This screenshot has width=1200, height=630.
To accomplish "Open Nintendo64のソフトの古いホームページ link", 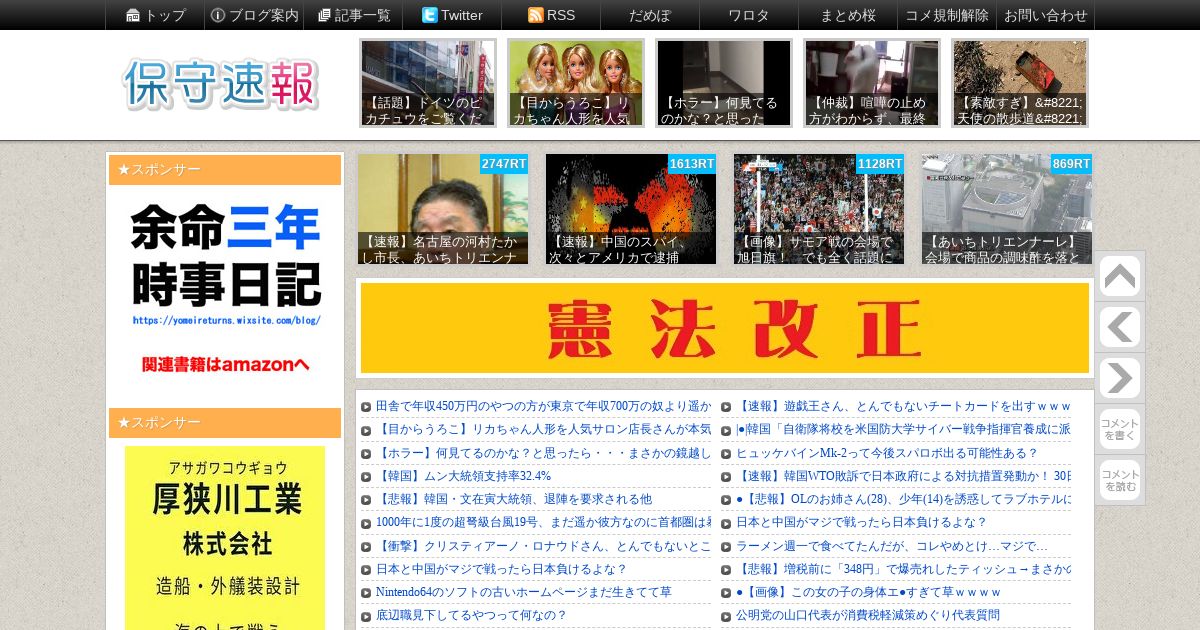I will click(x=524, y=592).
